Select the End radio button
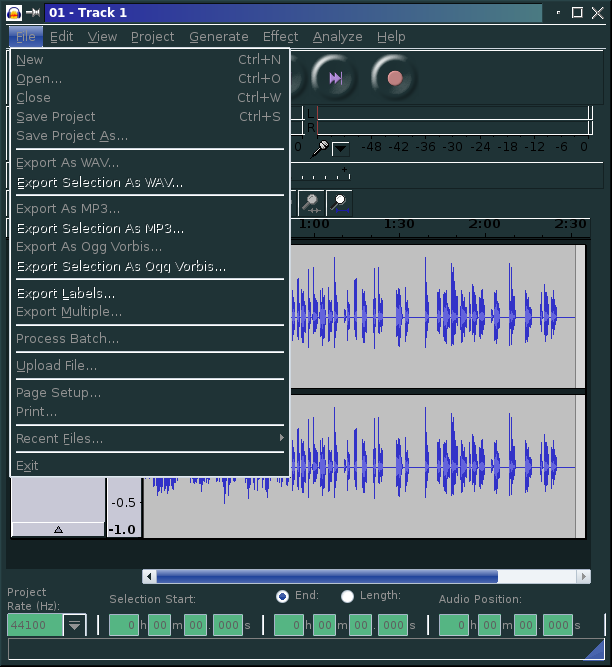The image size is (612, 667). (282, 596)
